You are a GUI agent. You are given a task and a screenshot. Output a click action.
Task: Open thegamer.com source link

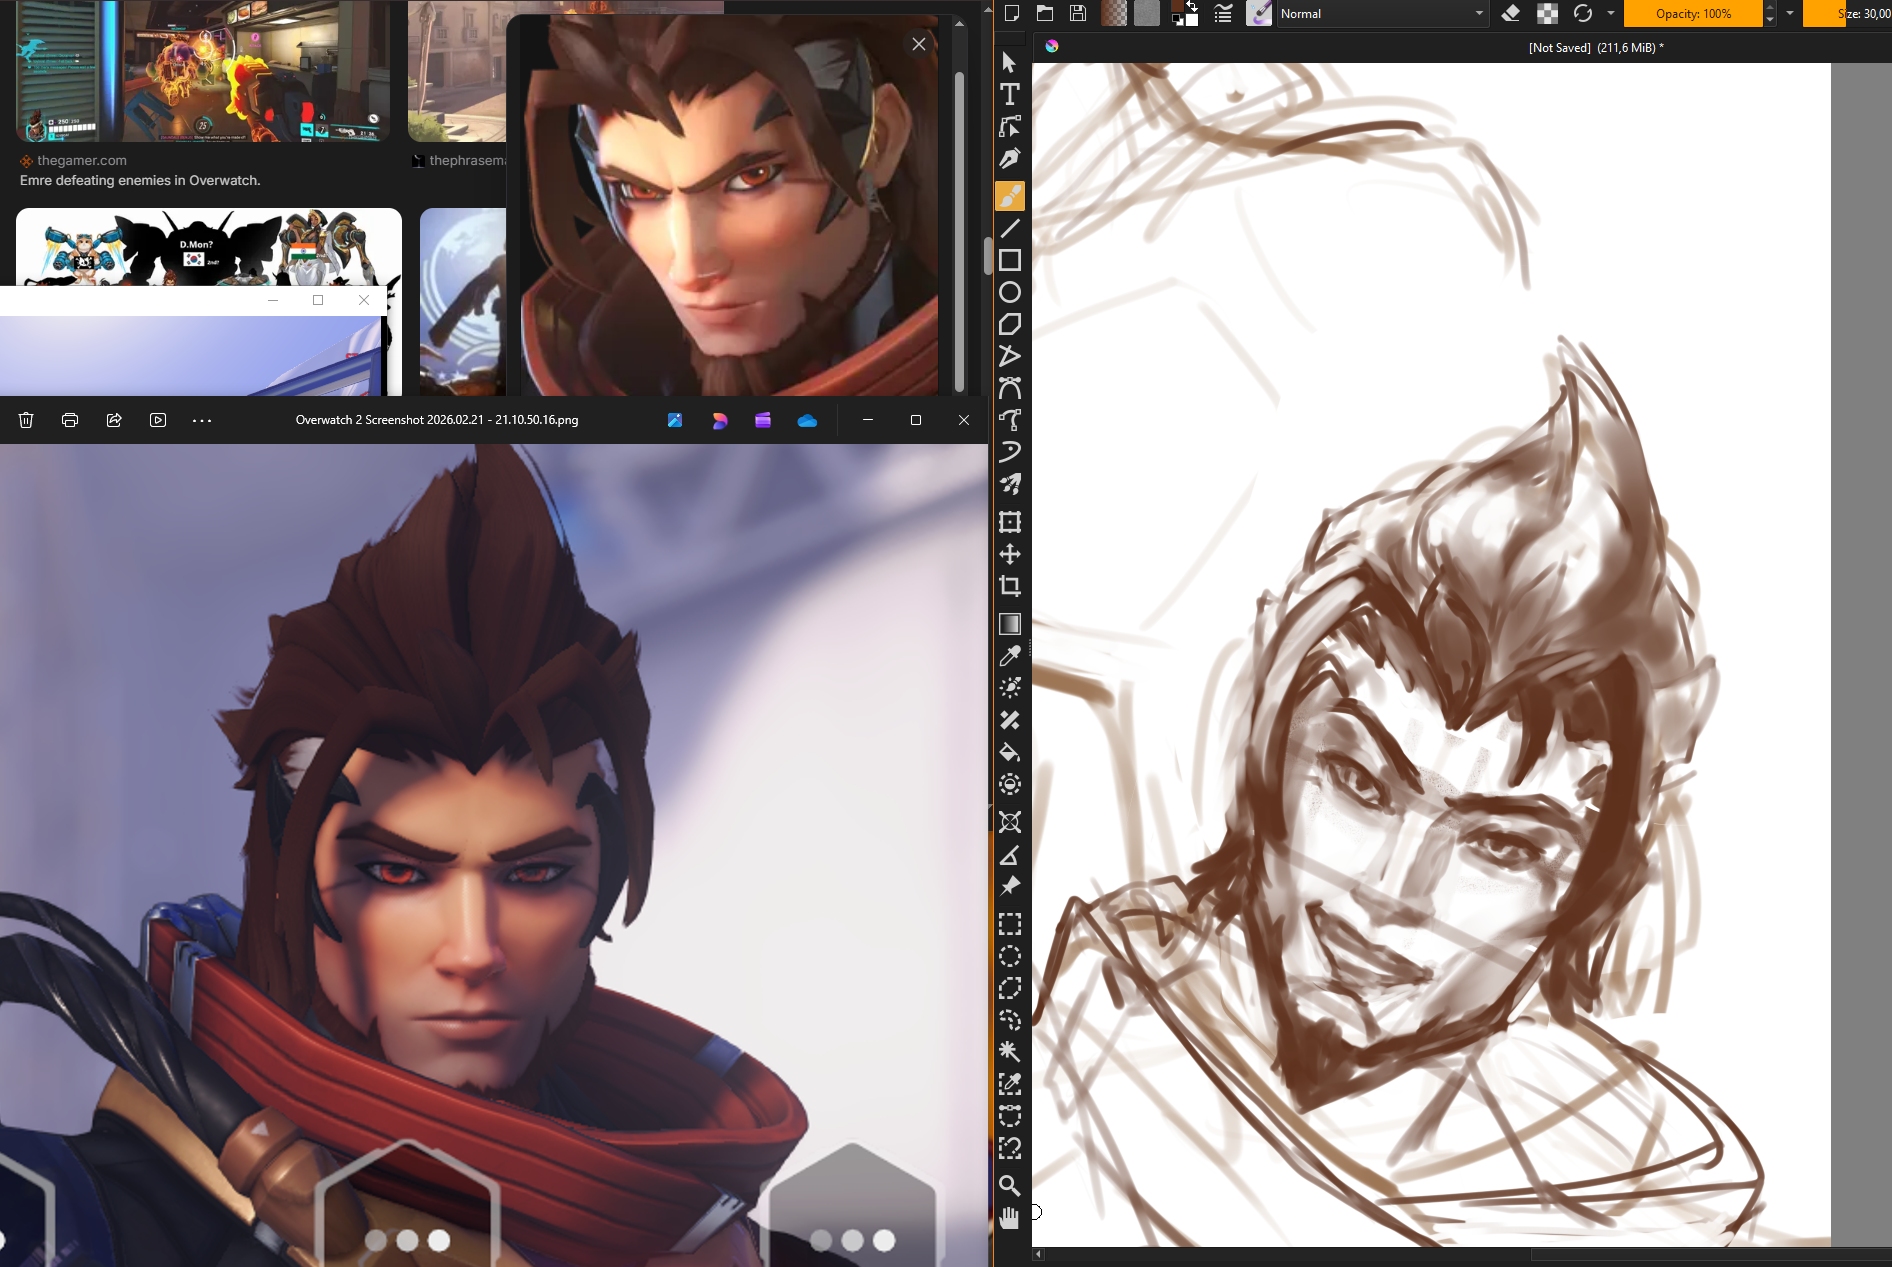click(82, 160)
